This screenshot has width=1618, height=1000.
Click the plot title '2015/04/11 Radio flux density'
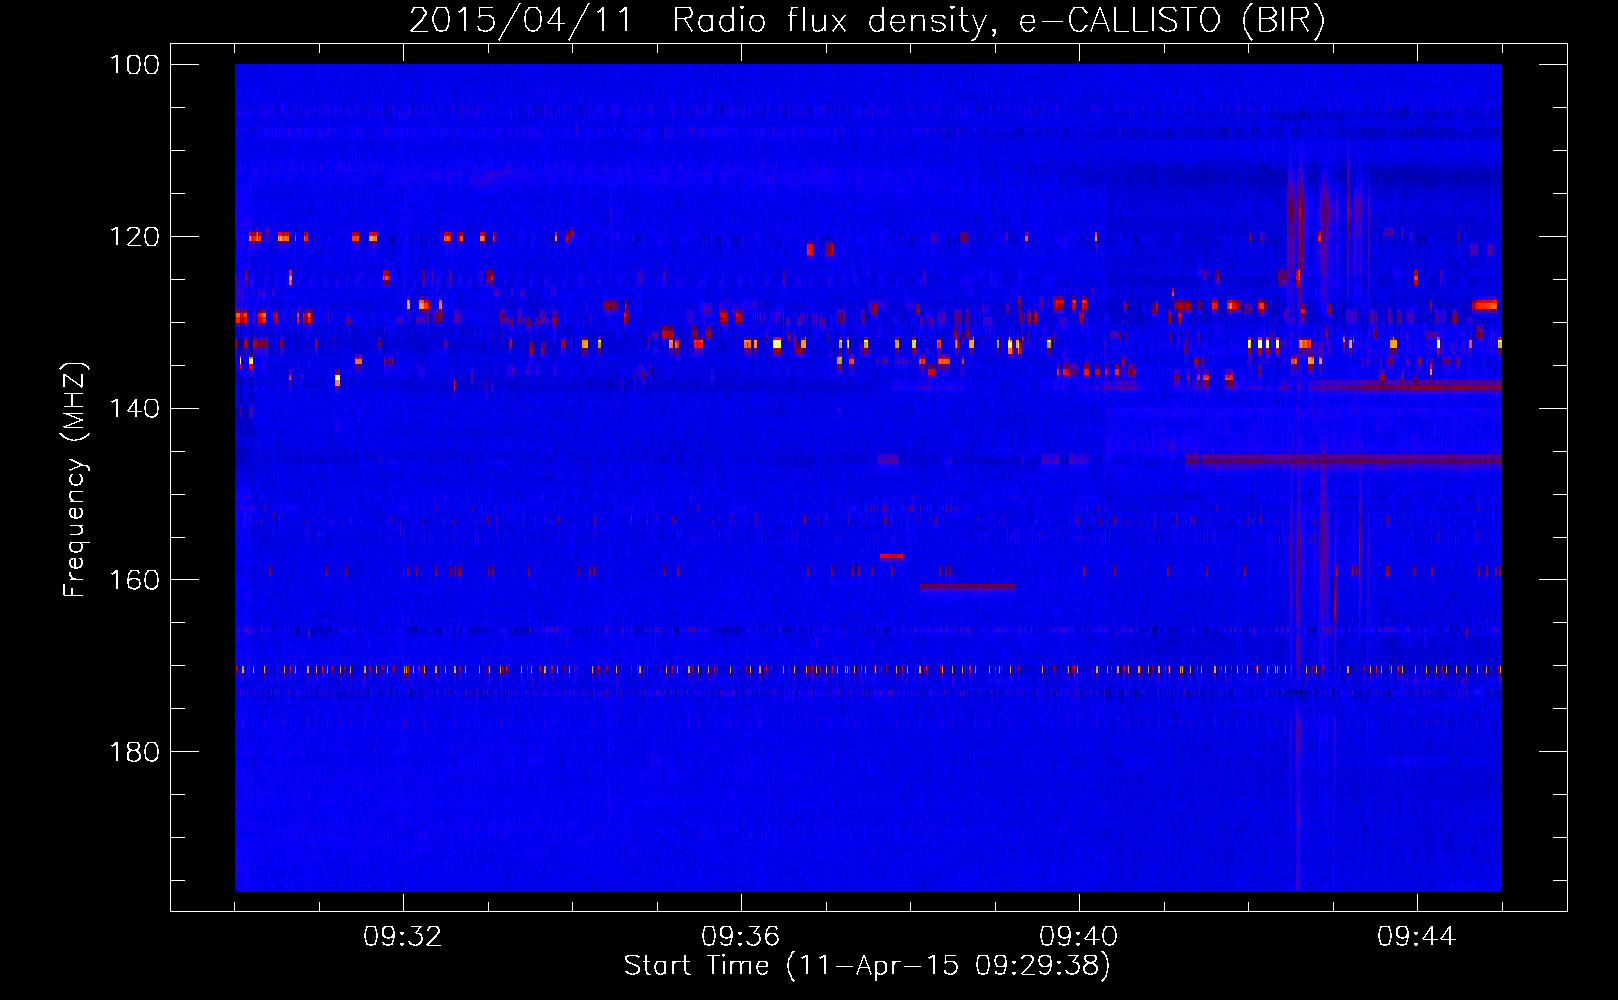697,20
